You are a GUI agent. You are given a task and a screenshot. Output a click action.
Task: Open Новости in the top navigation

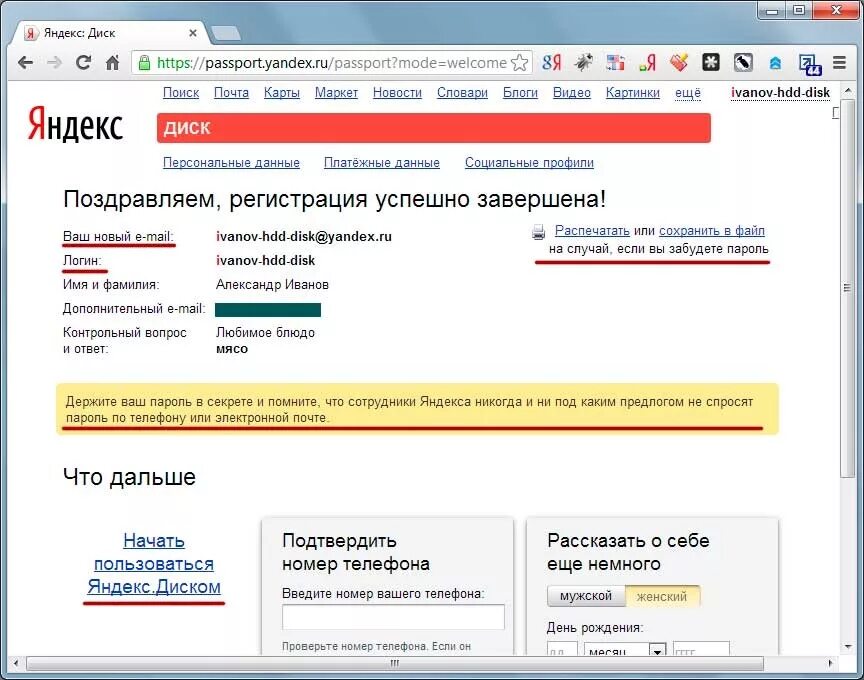(x=397, y=93)
